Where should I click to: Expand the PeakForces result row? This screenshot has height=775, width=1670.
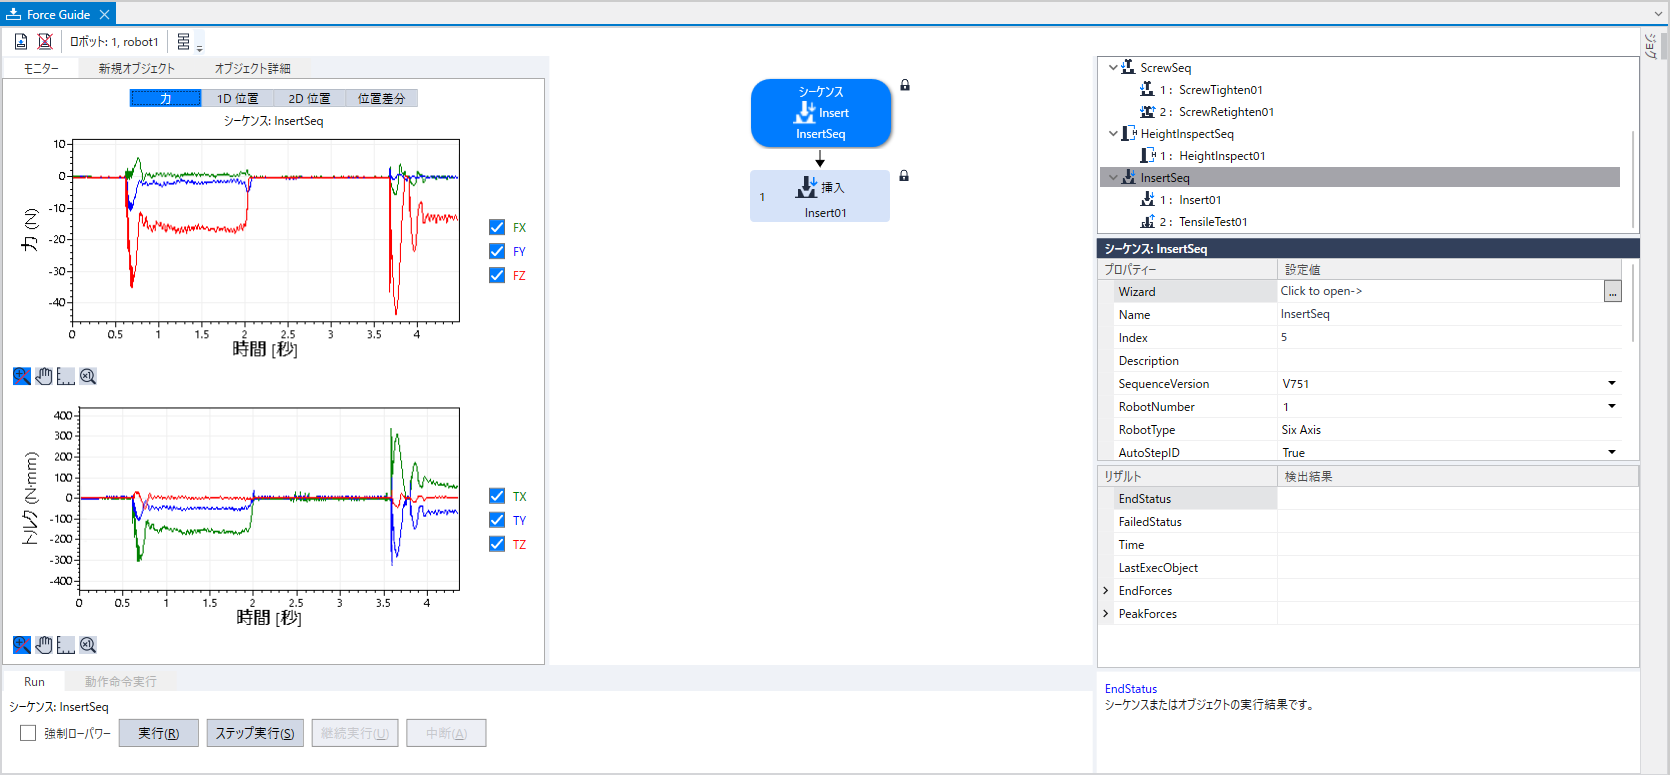click(1106, 613)
